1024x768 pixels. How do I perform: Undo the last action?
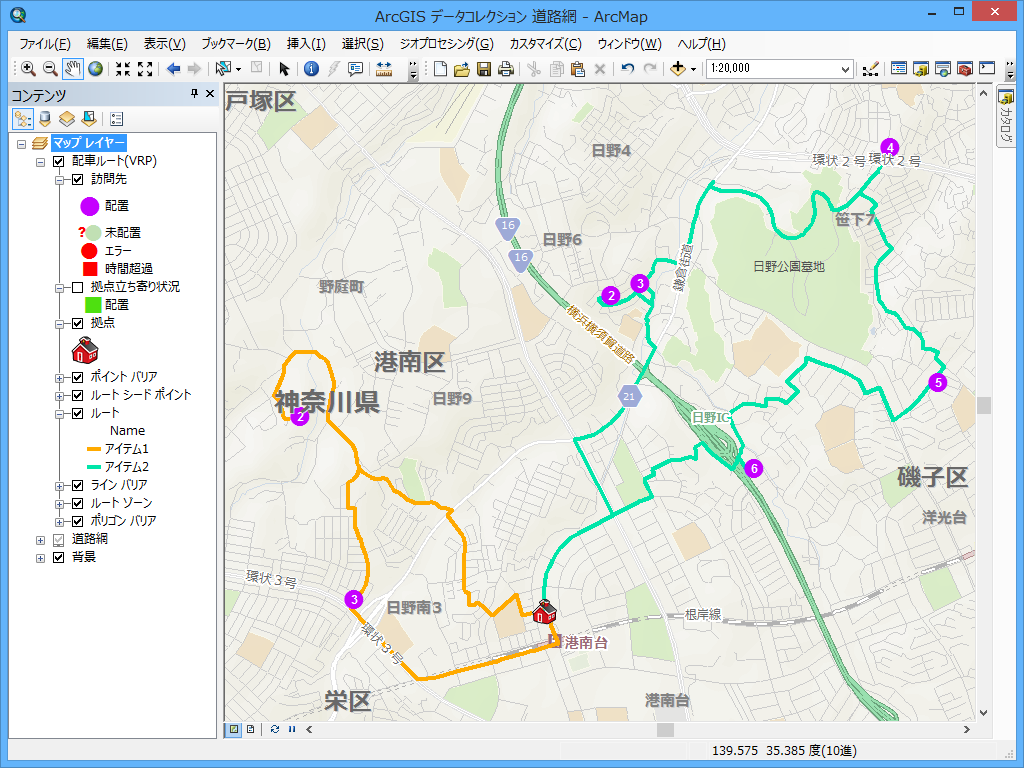click(x=628, y=69)
